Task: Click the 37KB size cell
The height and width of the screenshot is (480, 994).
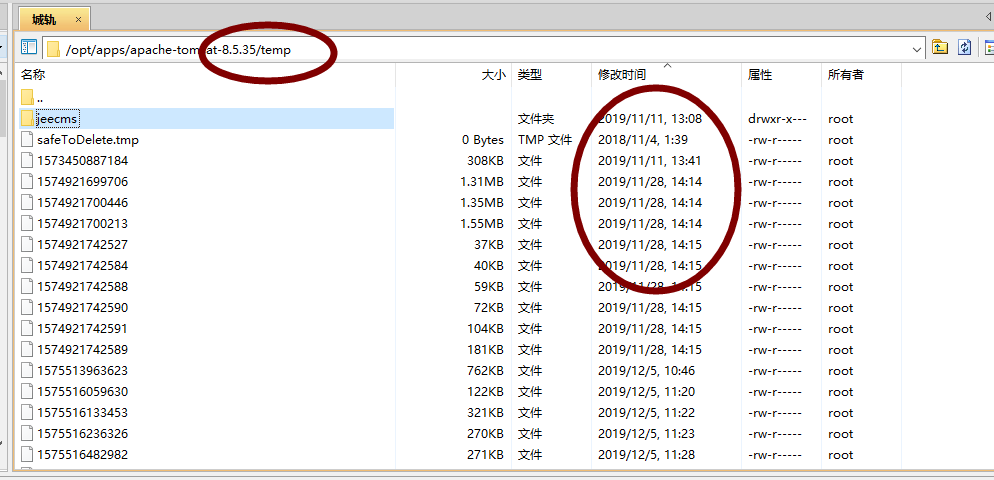Action: click(489, 245)
